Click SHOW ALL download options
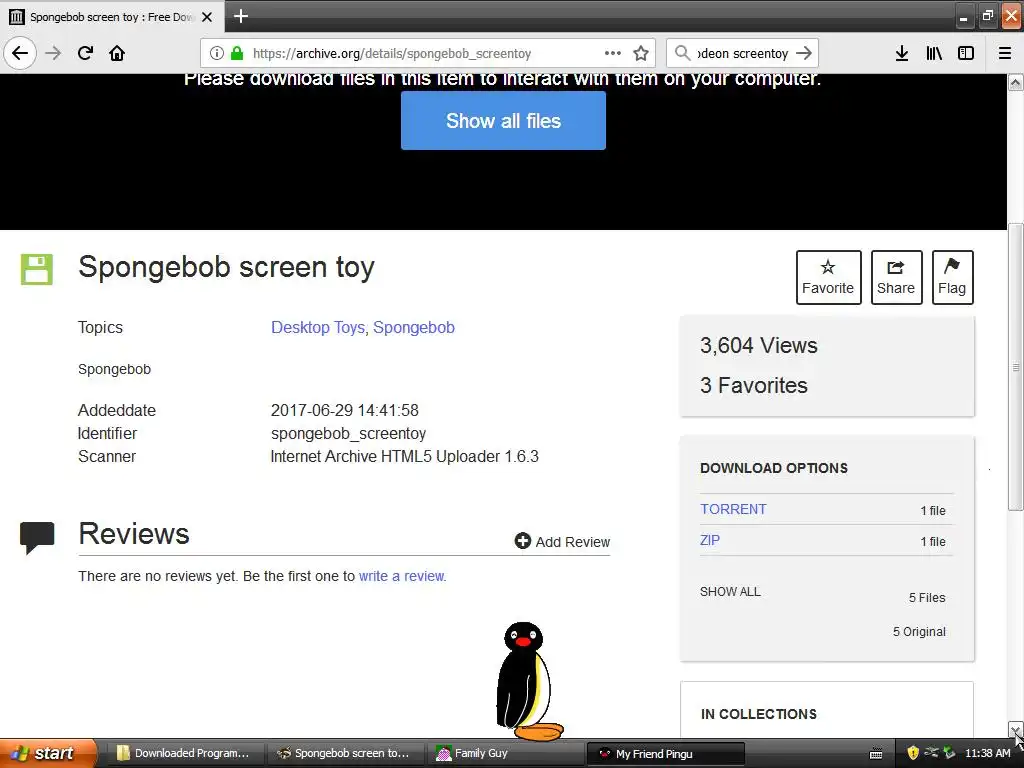The width and height of the screenshot is (1024, 768). point(730,592)
